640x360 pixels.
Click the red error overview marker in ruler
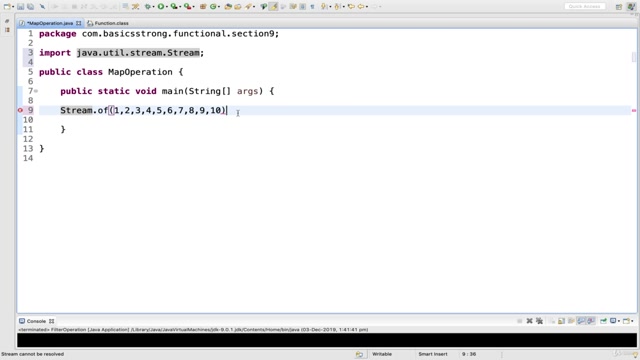pos(634,110)
